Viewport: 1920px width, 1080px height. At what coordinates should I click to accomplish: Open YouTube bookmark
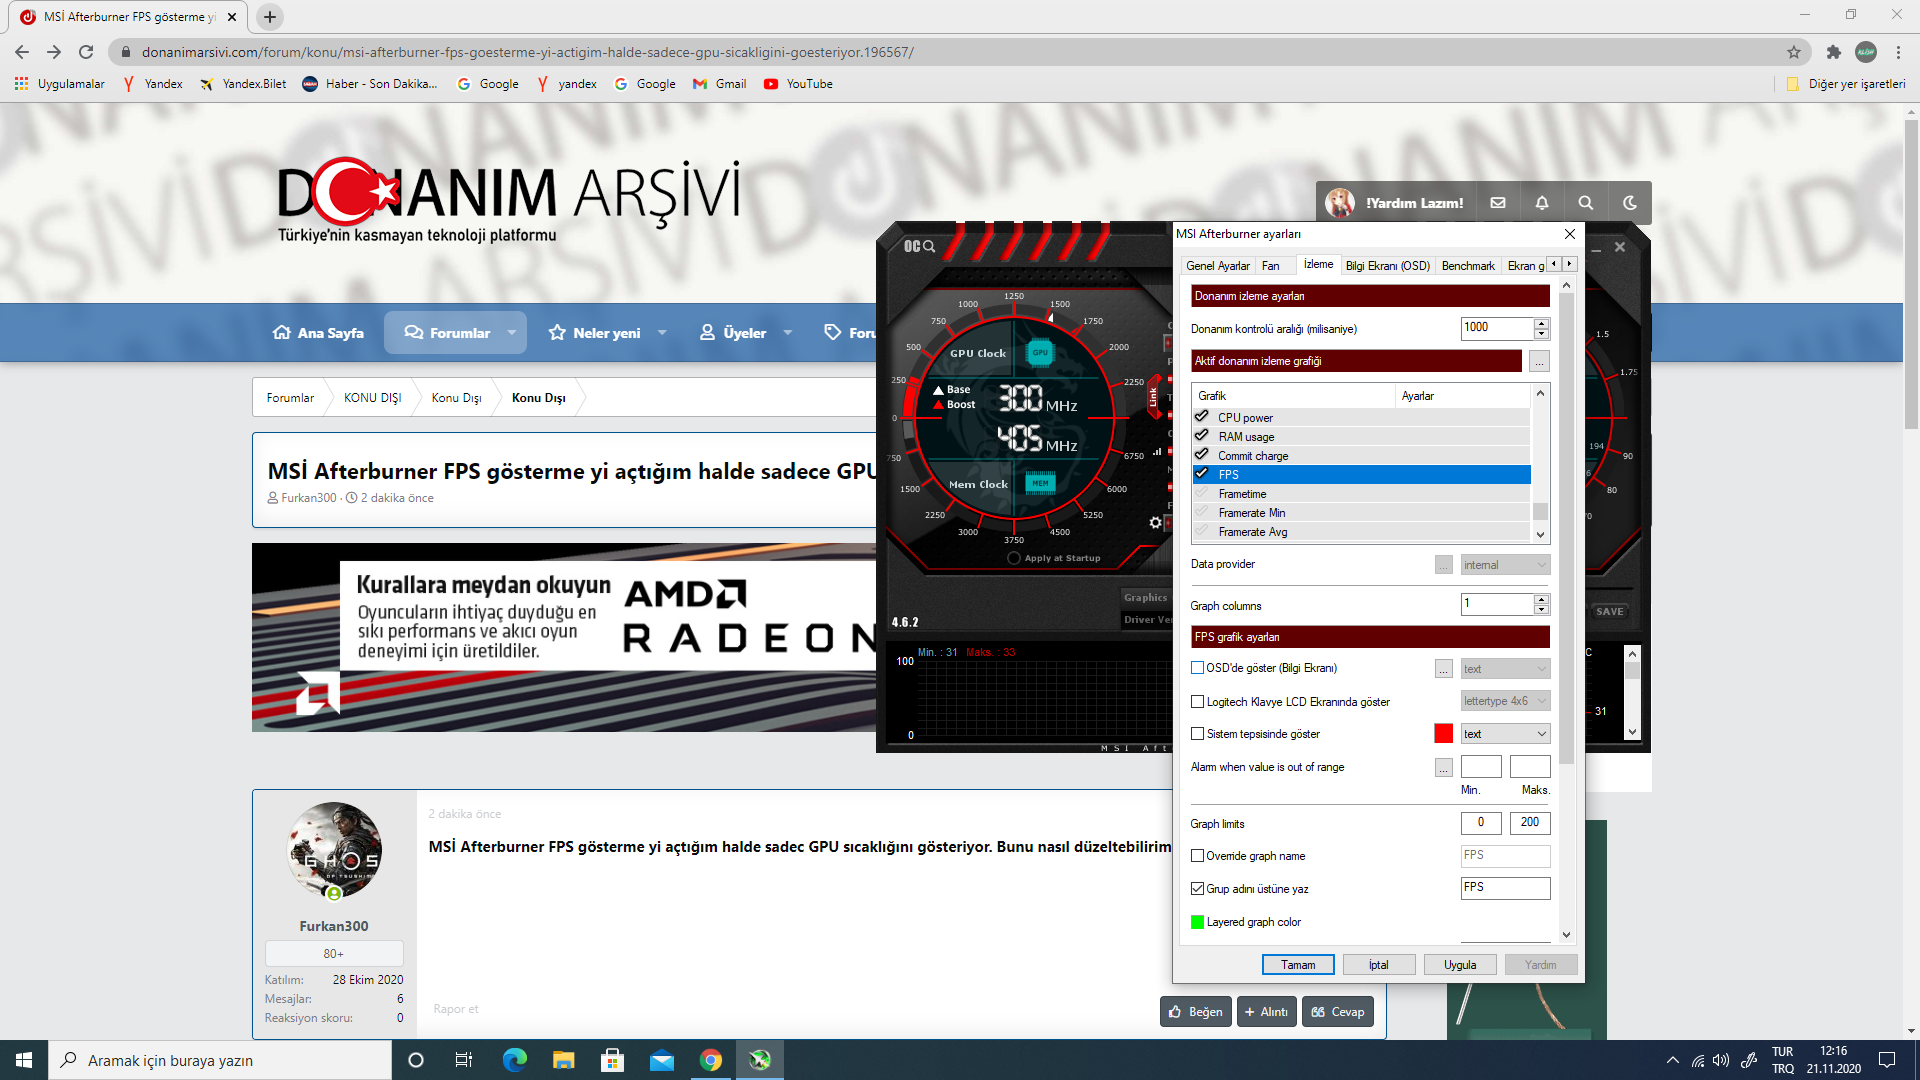pyautogui.click(x=798, y=84)
